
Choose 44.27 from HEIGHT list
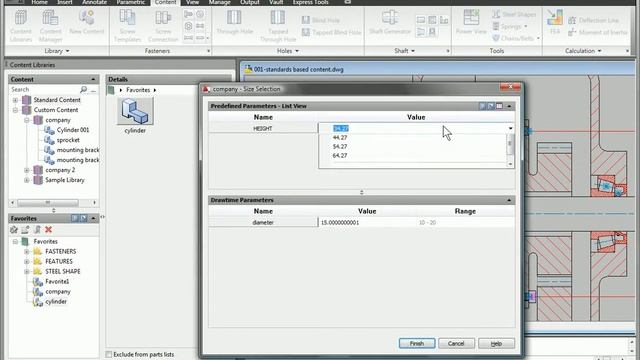tap(340, 138)
